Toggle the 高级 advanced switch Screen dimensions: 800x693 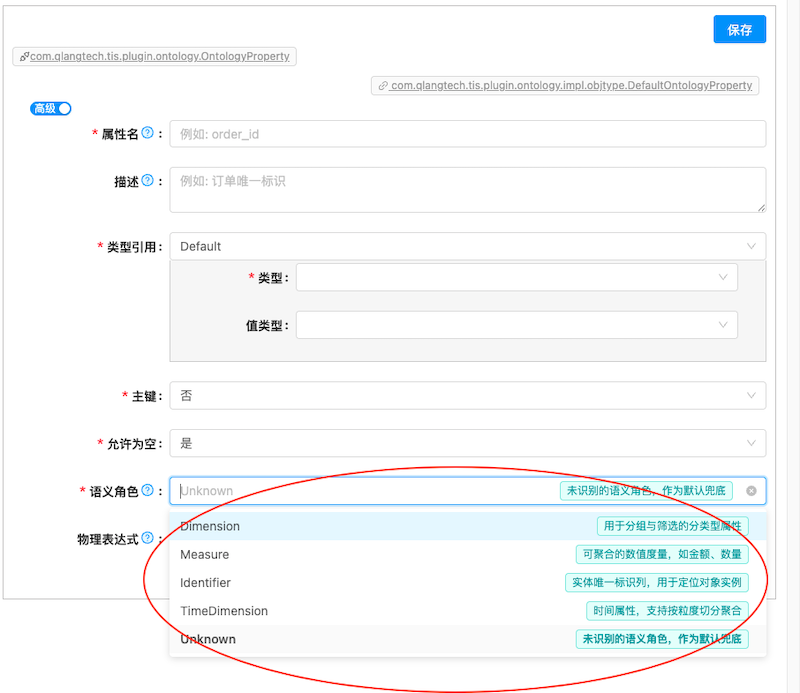(x=51, y=109)
